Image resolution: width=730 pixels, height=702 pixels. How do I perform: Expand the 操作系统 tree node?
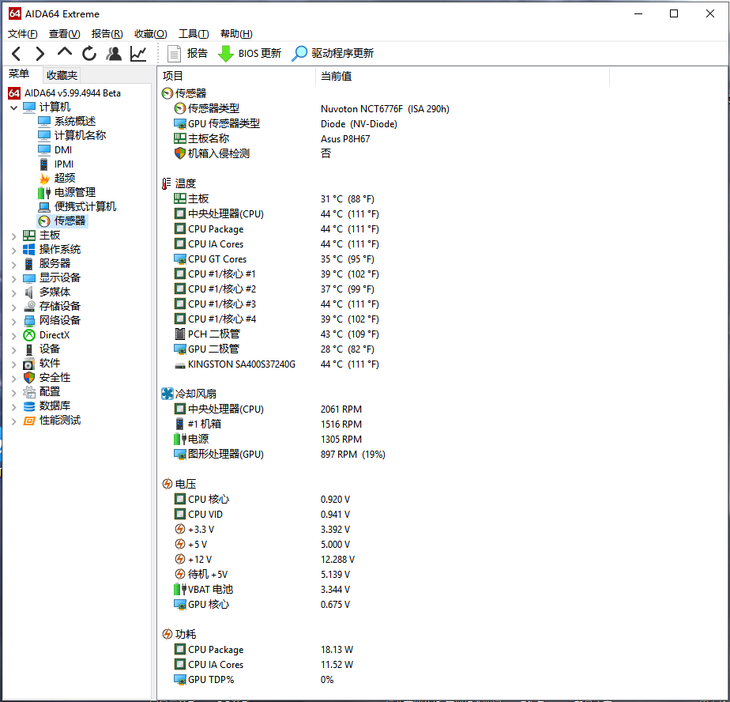pyautogui.click(x=14, y=250)
